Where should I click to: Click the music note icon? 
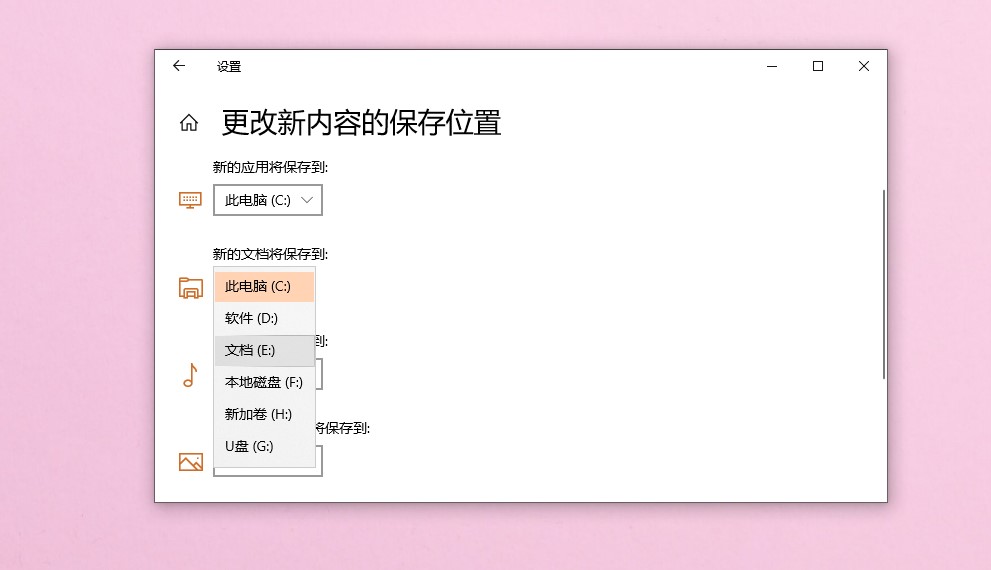click(x=190, y=375)
